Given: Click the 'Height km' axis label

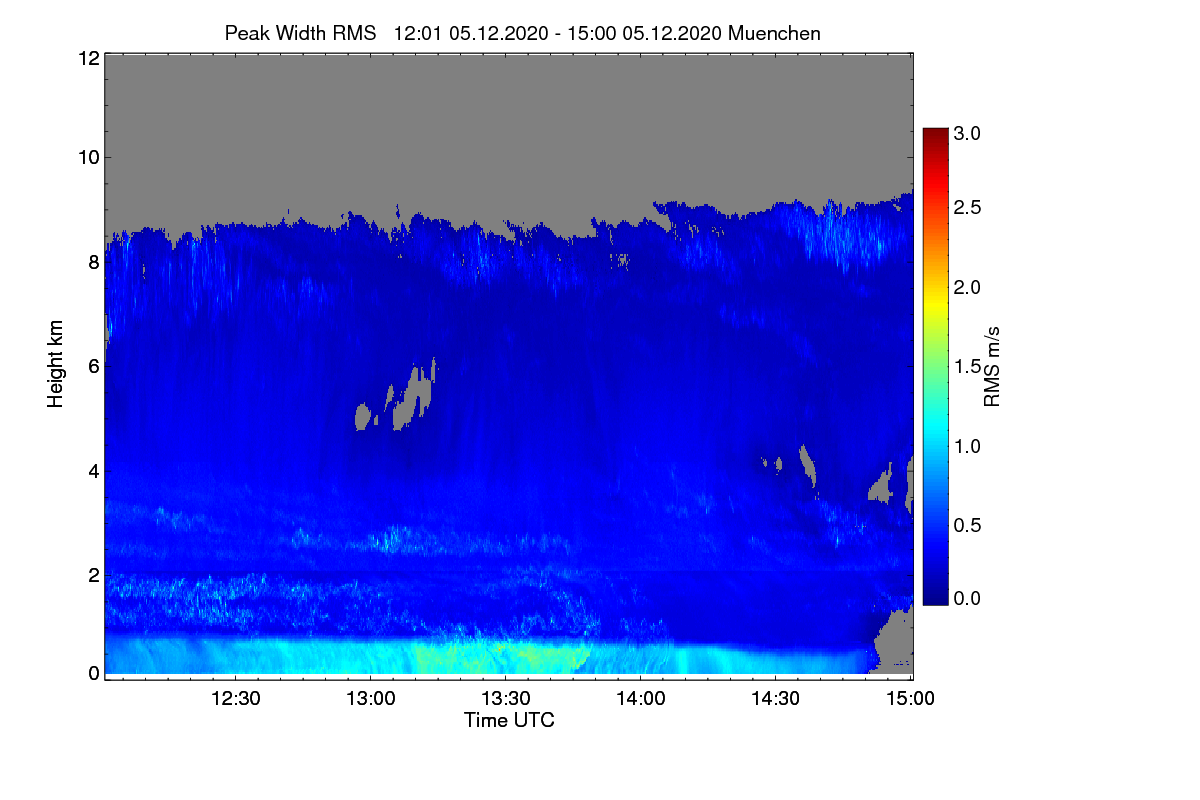Looking at the screenshot, I should (x=56, y=365).
